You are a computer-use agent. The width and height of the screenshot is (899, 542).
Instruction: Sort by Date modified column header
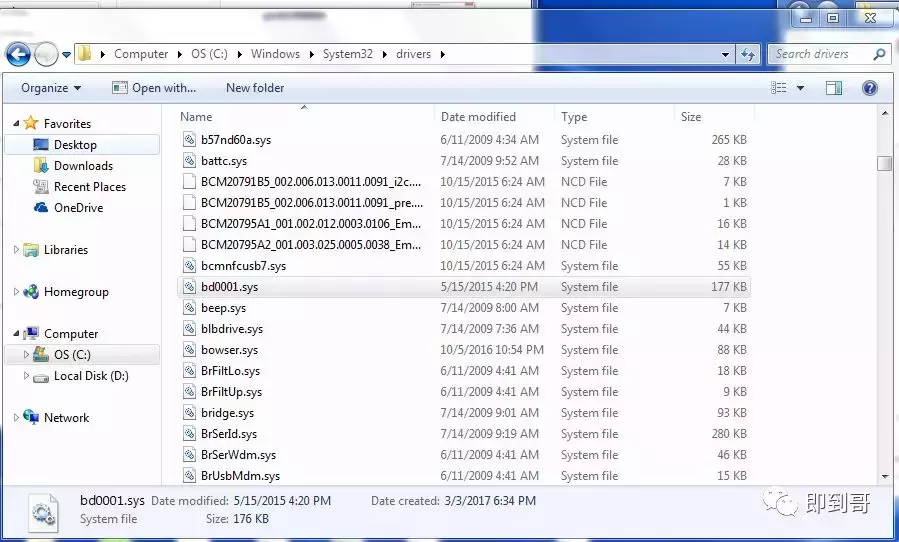coord(479,117)
